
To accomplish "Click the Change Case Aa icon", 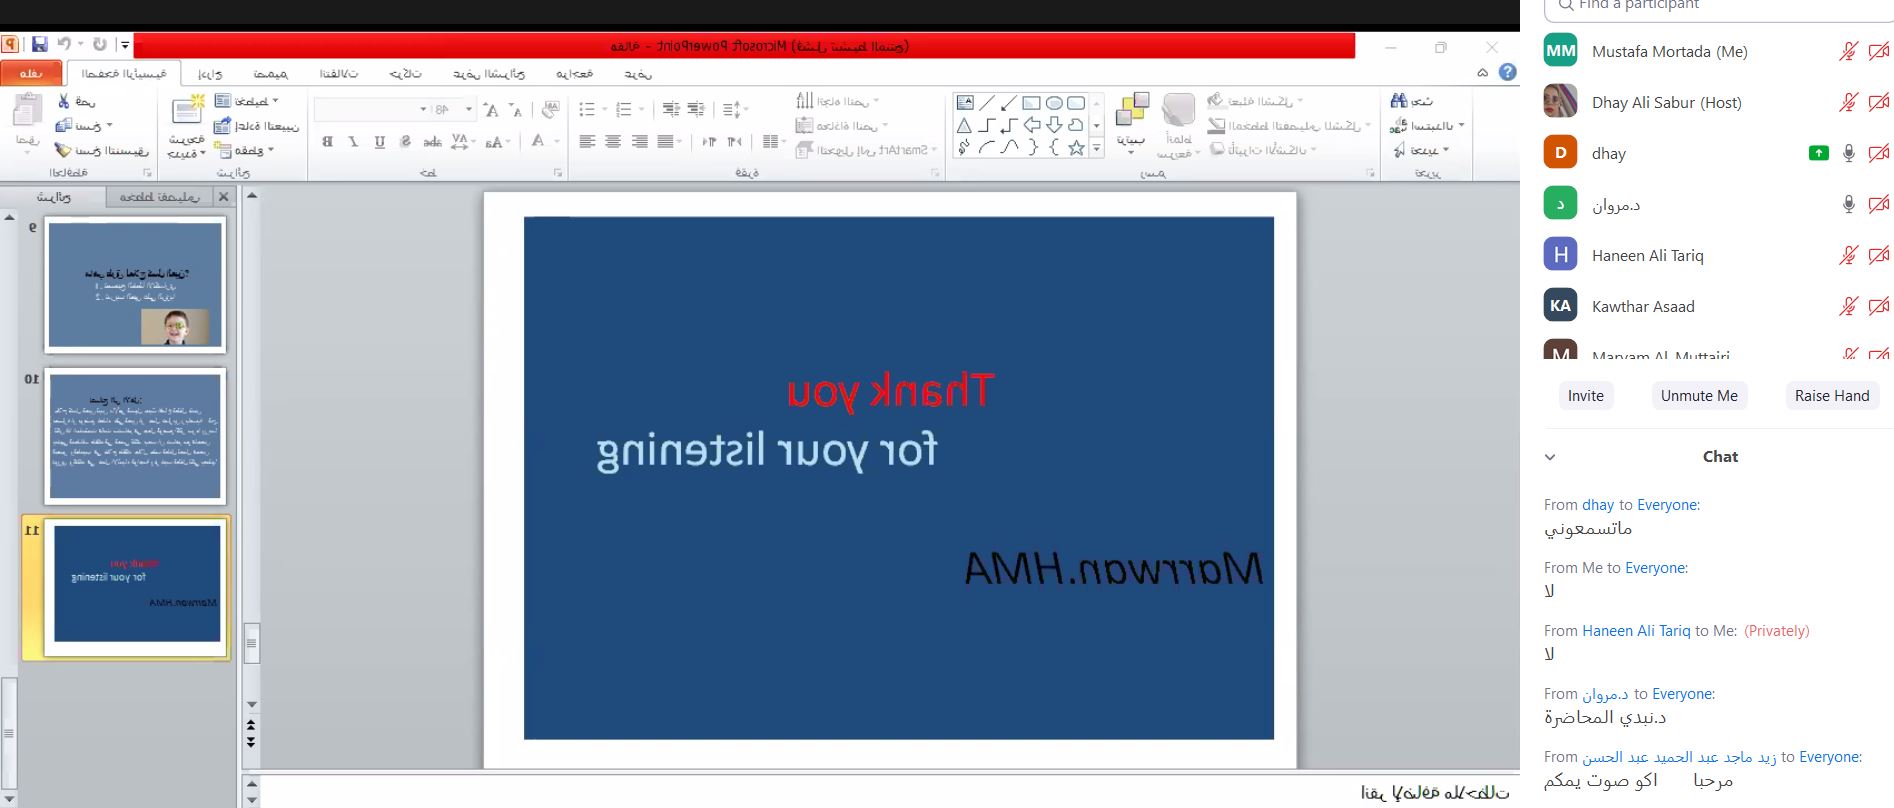I will click(495, 142).
